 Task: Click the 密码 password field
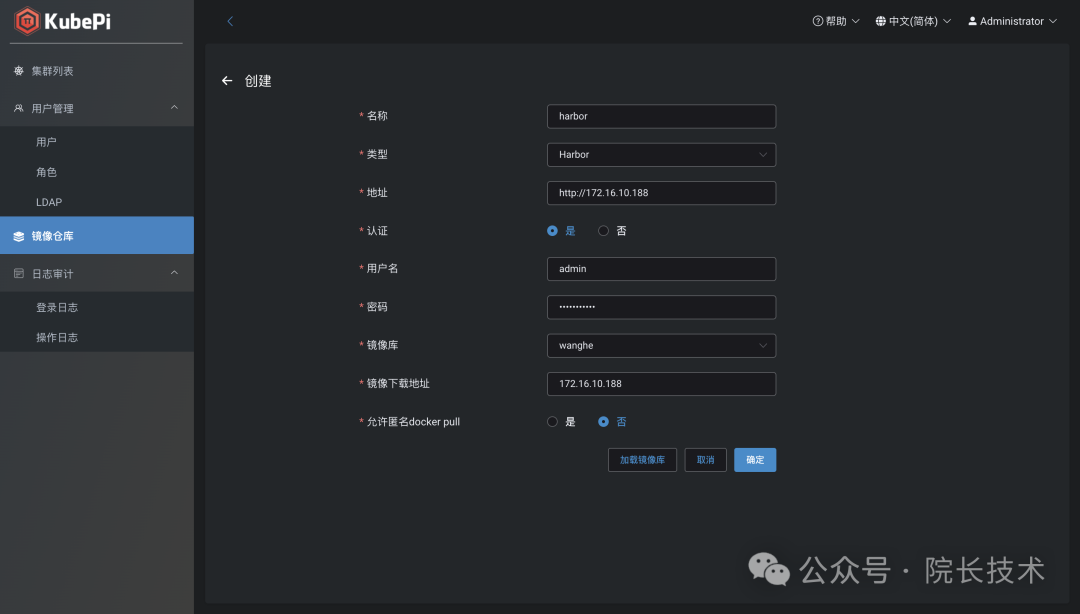[x=661, y=307]
